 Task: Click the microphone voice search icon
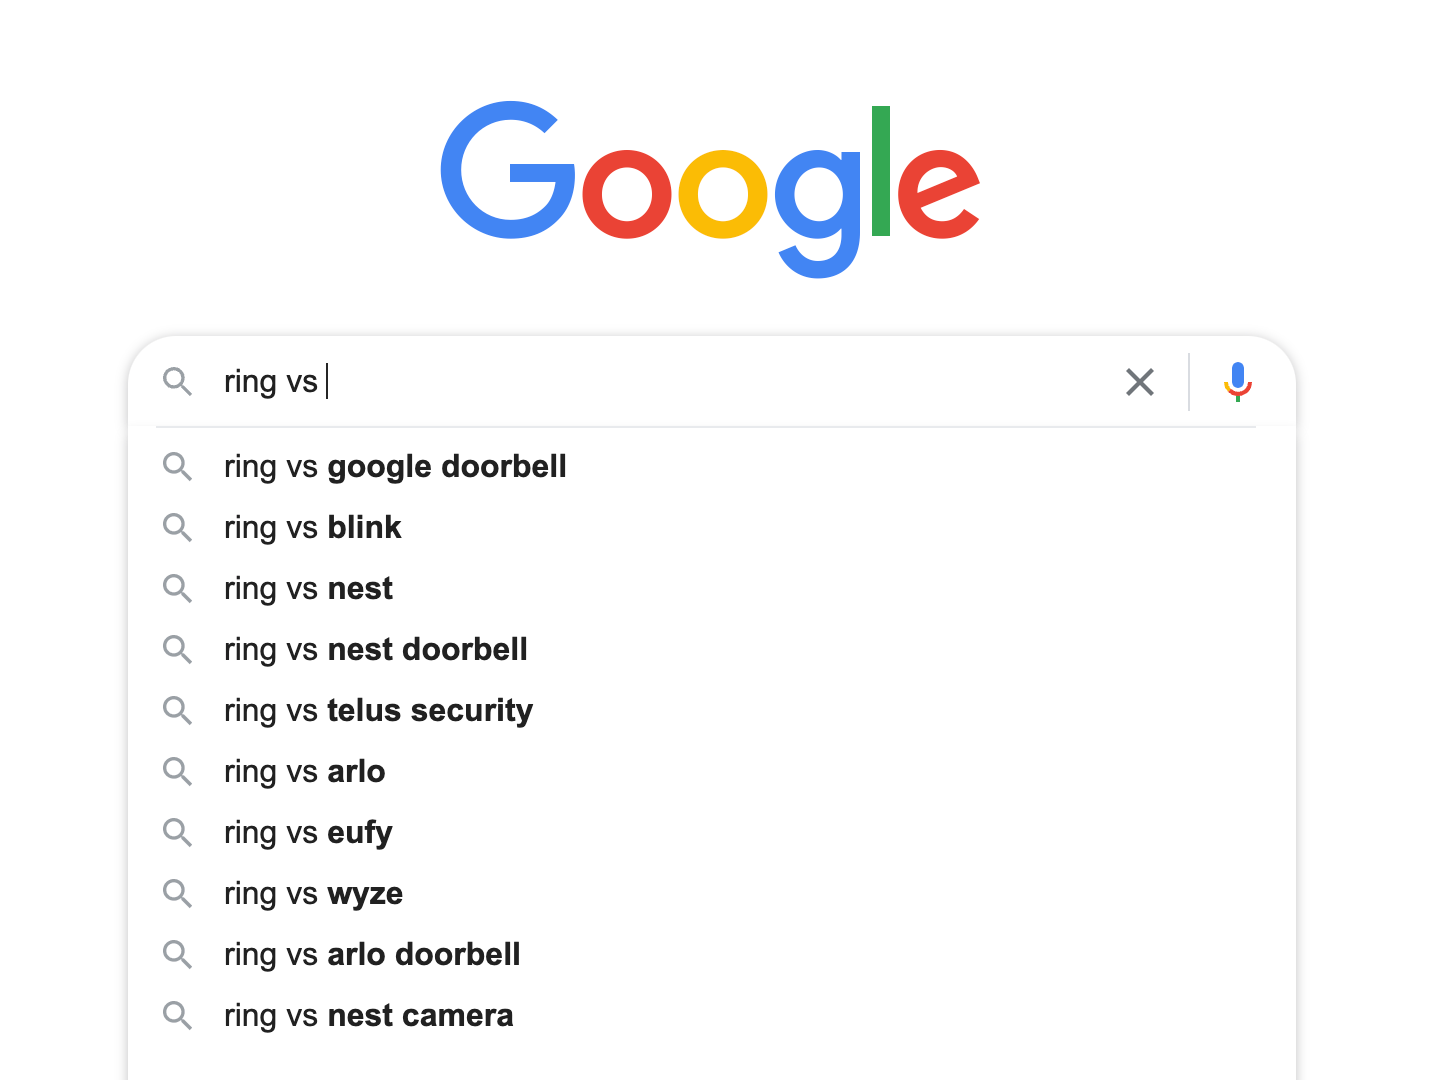coord(1238,382)
